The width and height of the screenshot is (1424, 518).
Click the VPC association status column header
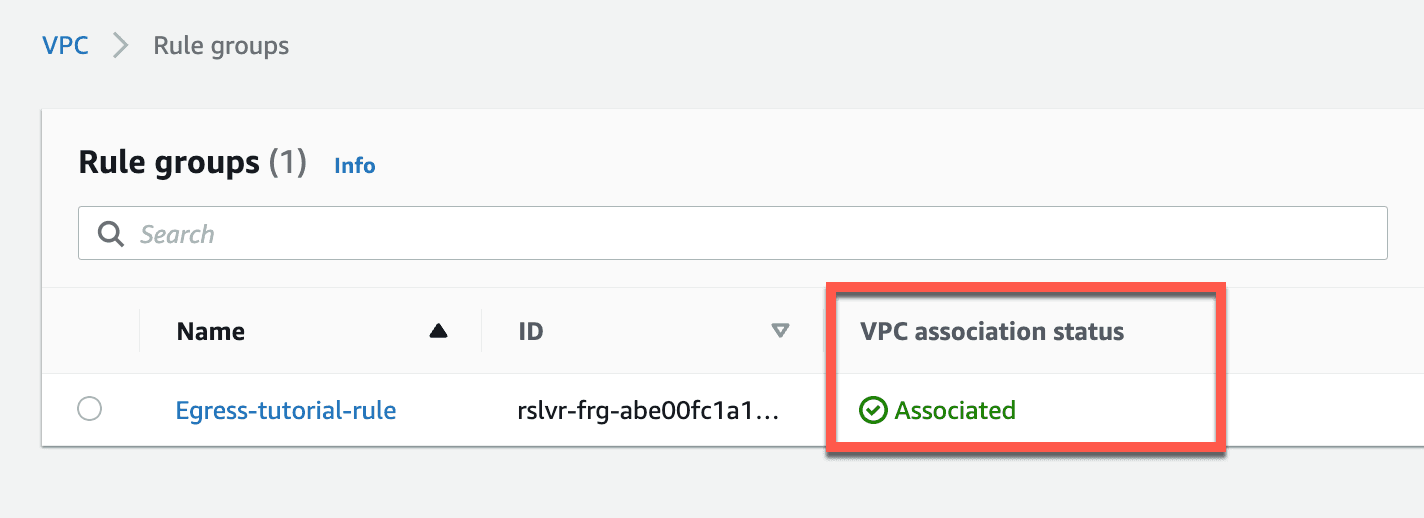992,332
